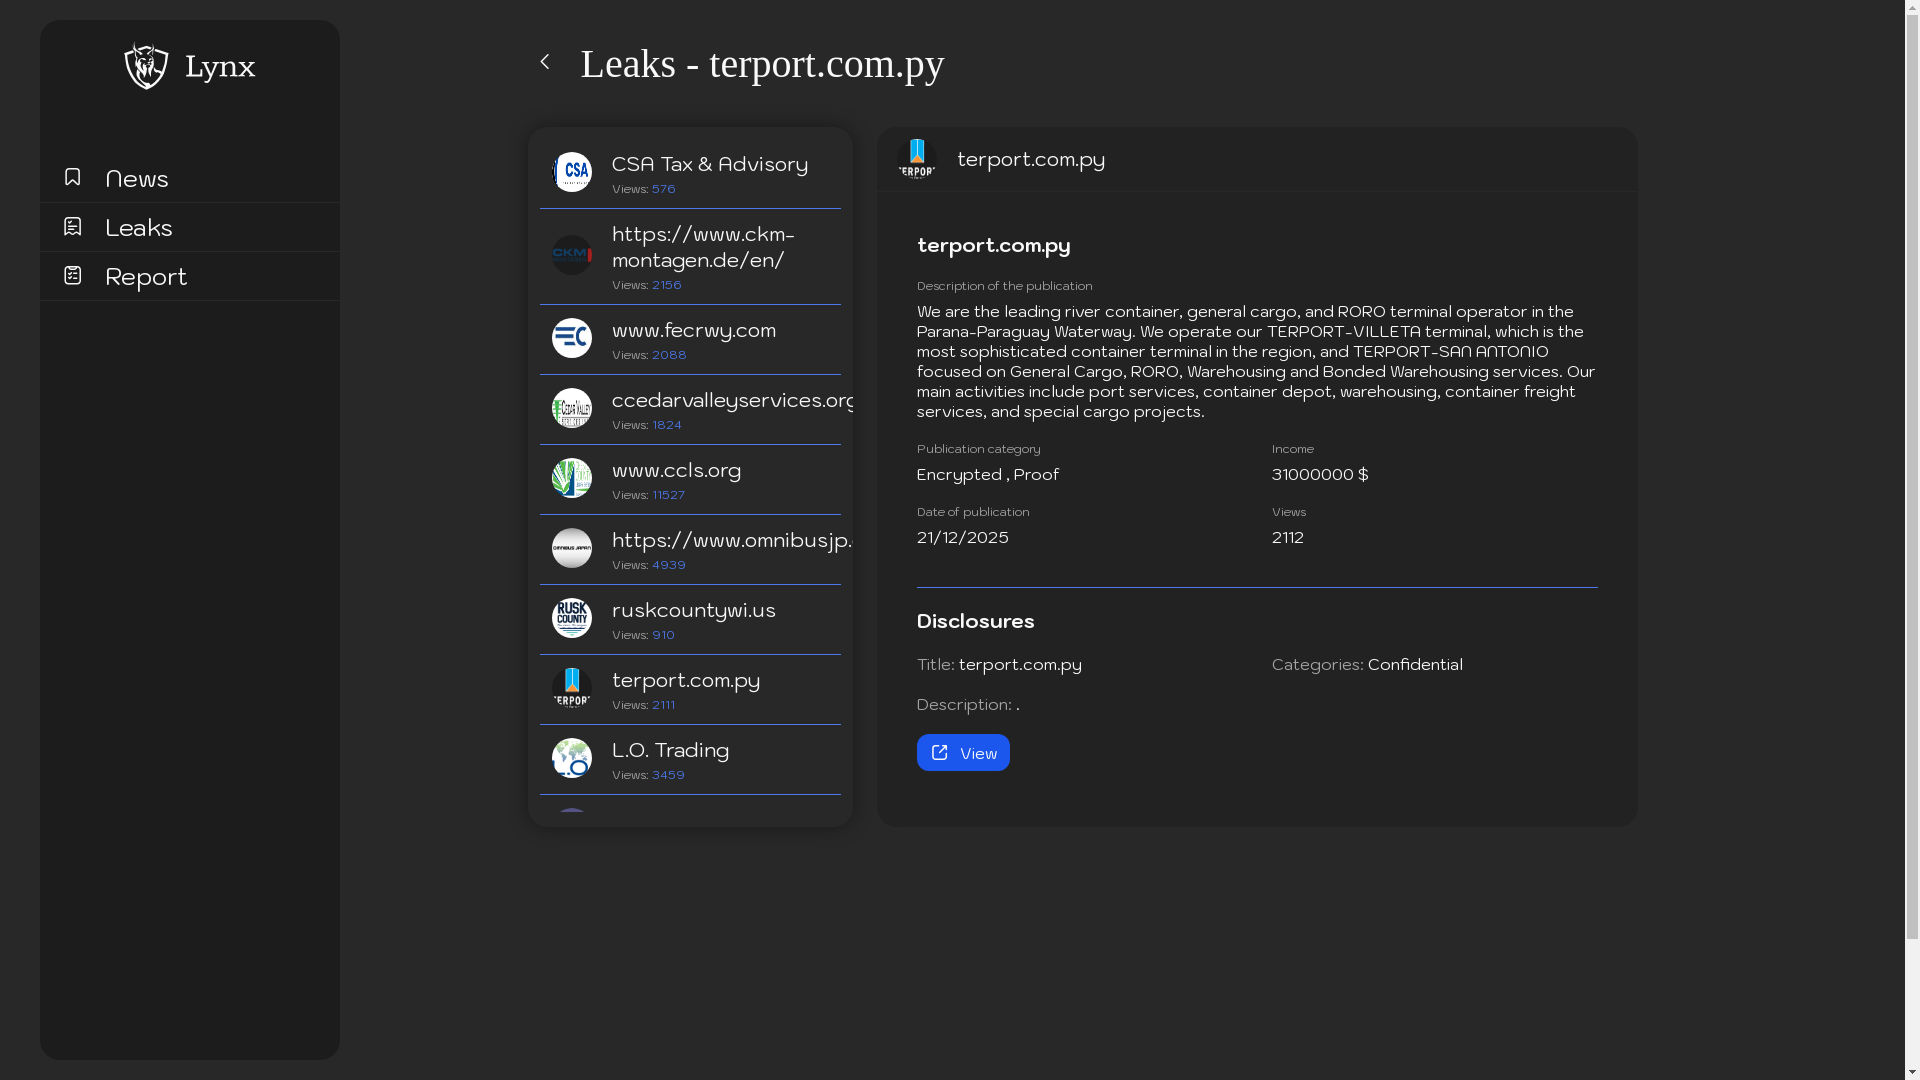Click the Report checklist icon in sidebar

tap(72, 275)
